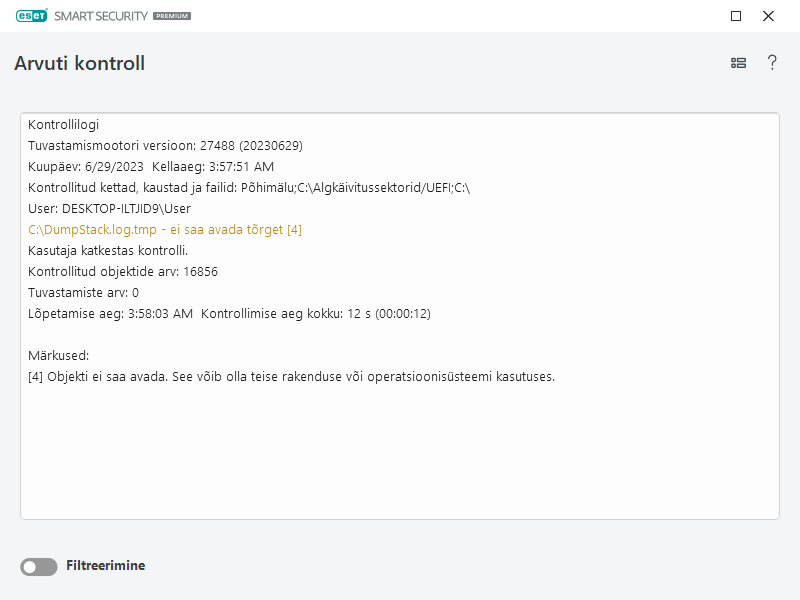Click the Filtreerimine label
The width and height of the screenshot is (800, 600).
105,566
